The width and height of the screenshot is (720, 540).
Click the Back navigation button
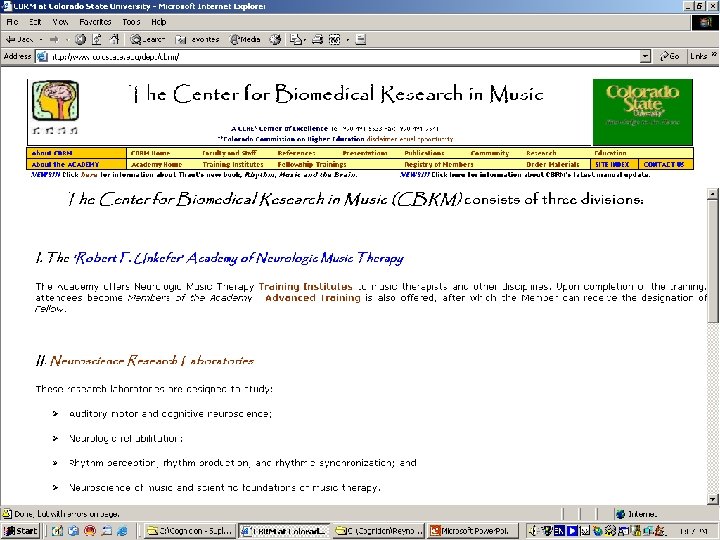tap(19, 39)
